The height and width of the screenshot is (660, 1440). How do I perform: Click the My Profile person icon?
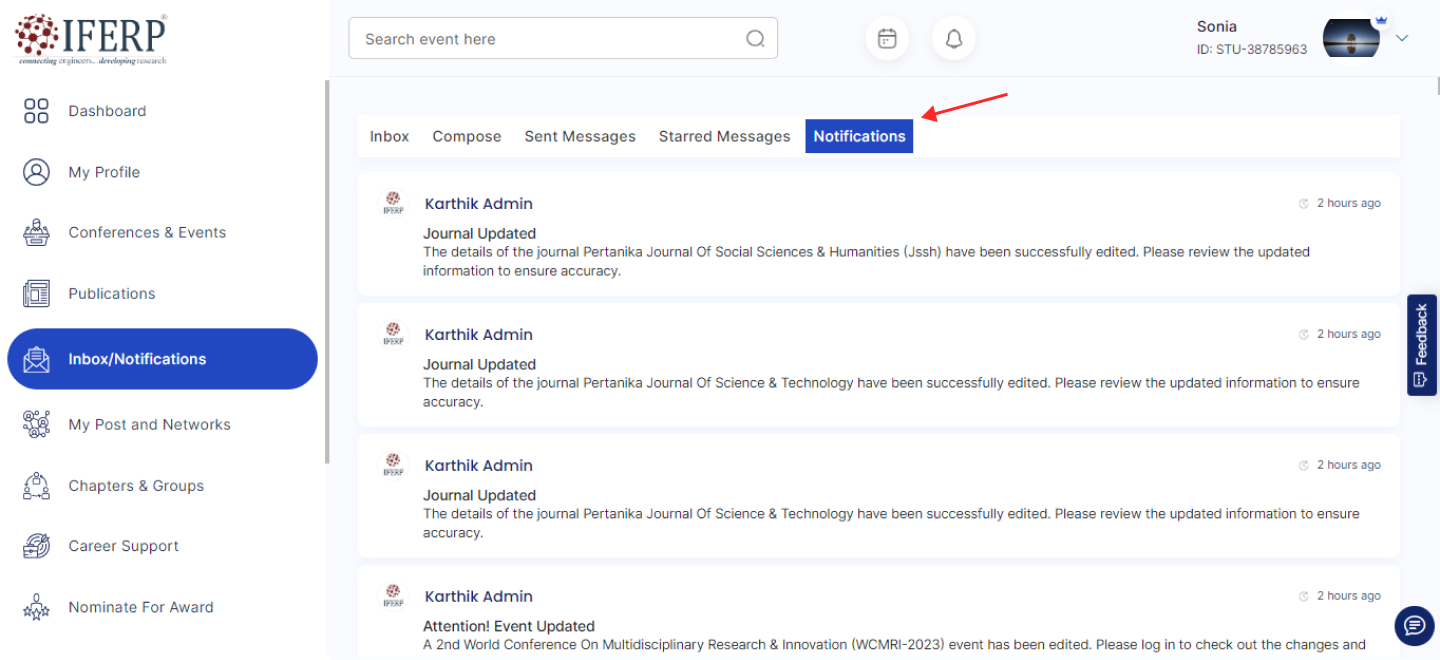36,172
